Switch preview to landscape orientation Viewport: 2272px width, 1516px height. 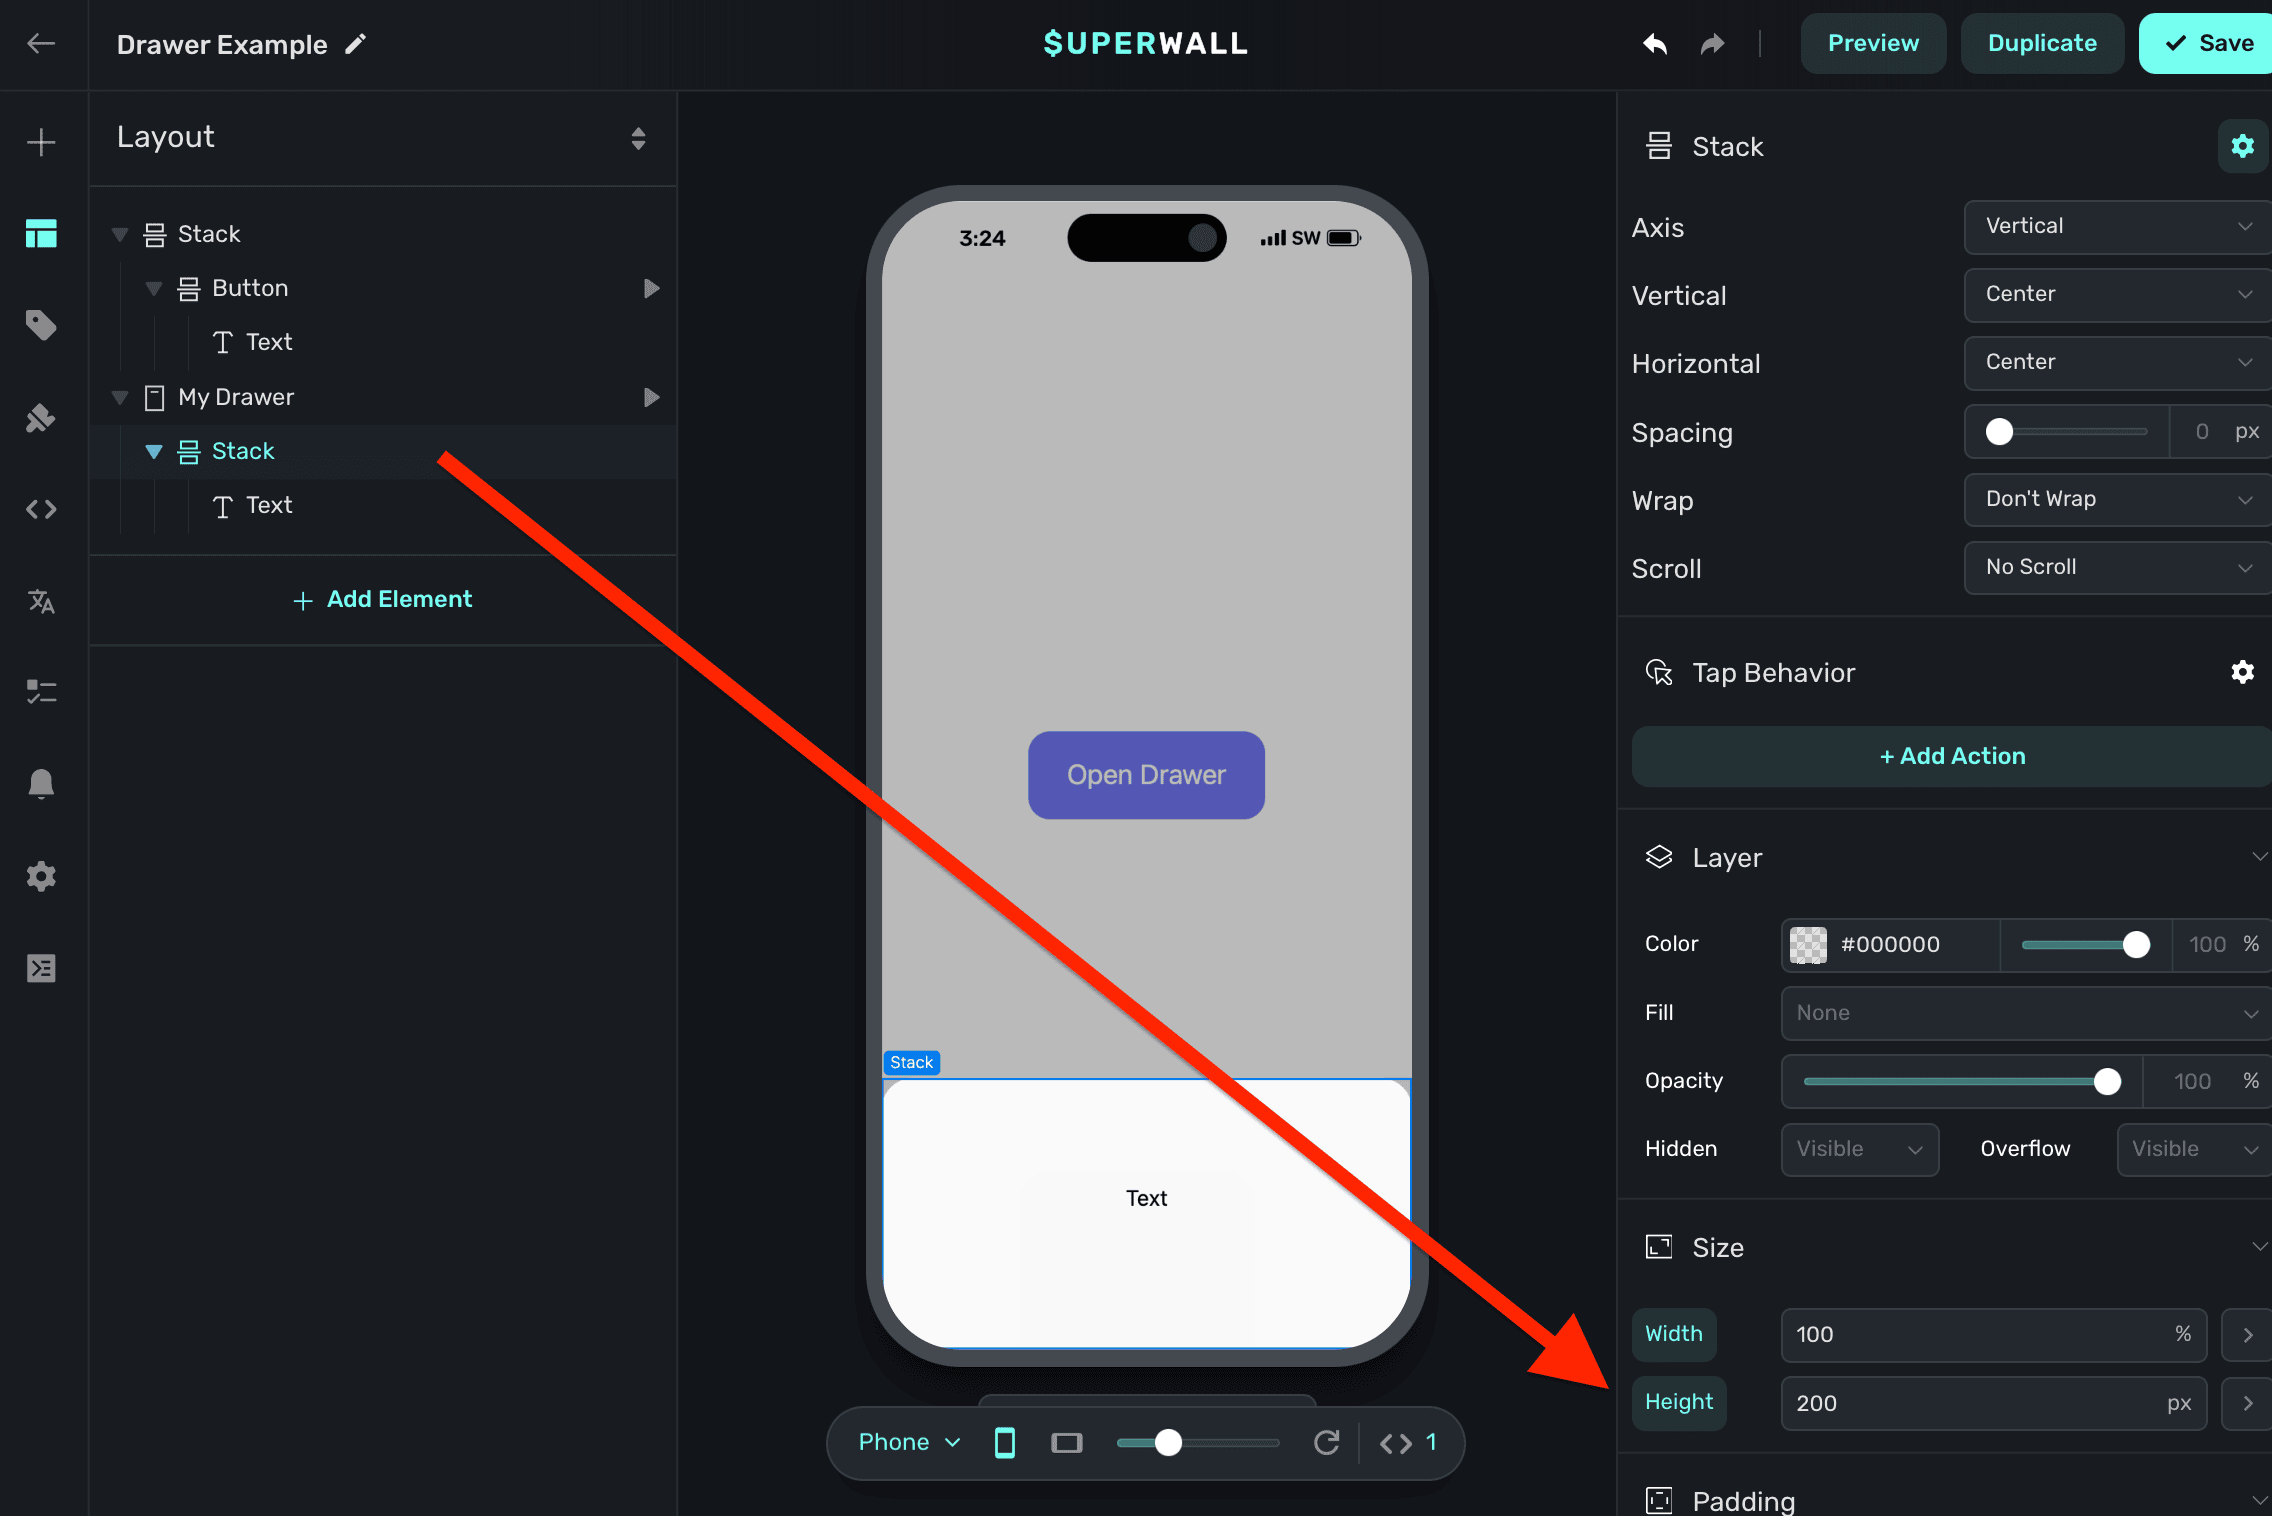click(x=1067, y=1442)
